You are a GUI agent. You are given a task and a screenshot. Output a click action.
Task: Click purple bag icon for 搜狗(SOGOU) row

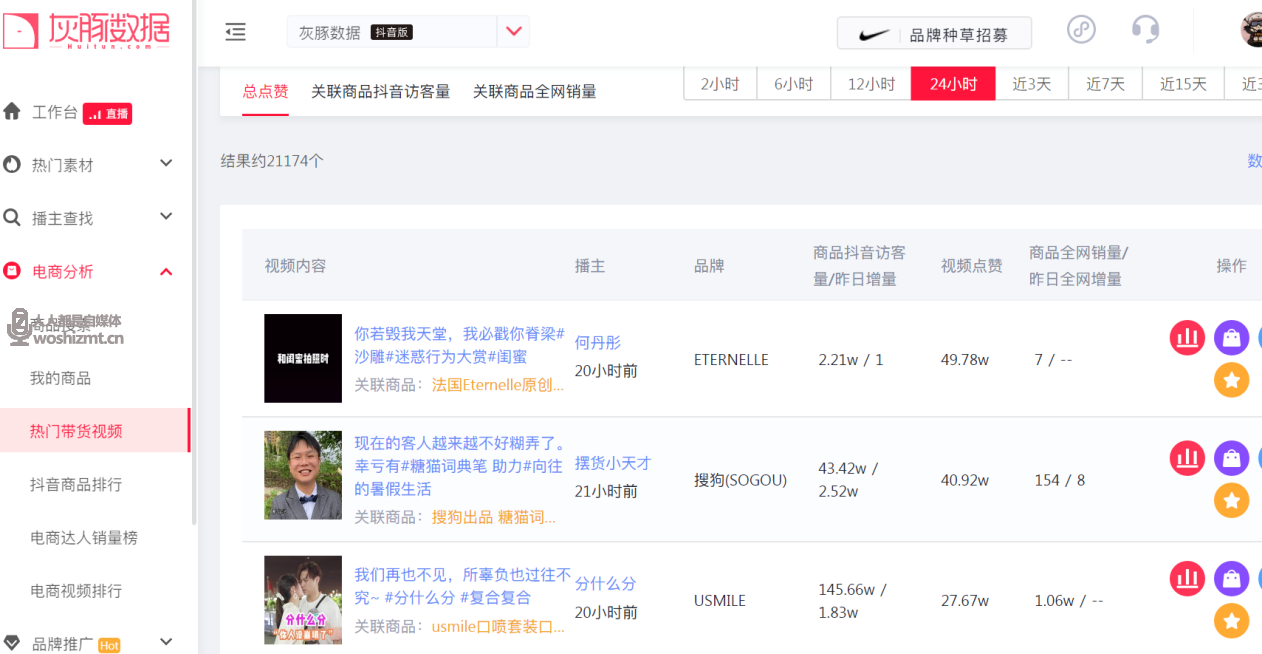pos(1232,458)
